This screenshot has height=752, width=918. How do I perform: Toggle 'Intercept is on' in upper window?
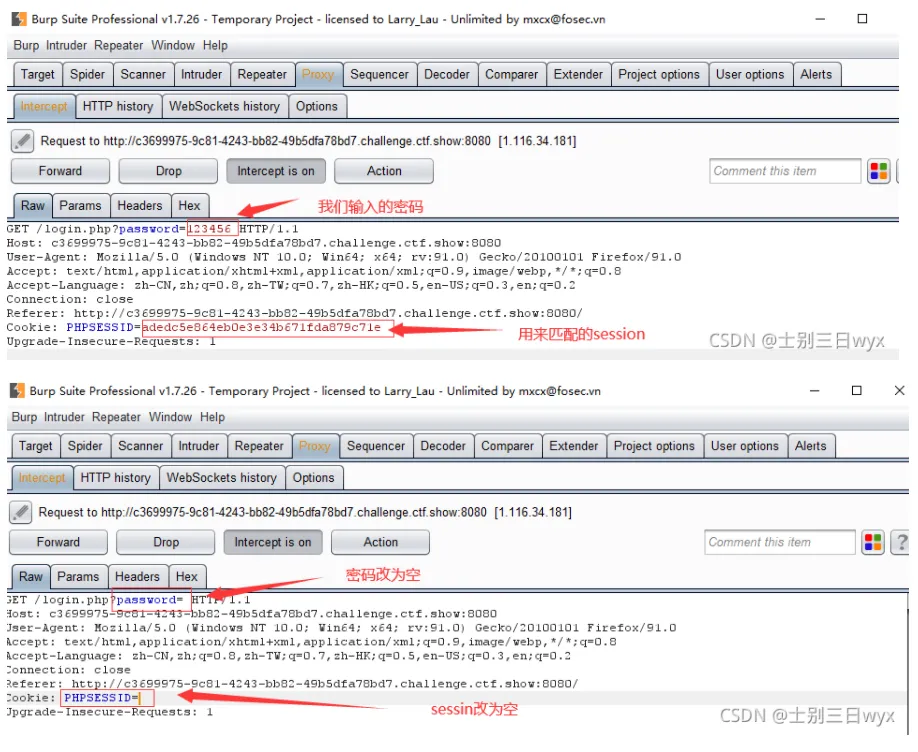[276, 171]
